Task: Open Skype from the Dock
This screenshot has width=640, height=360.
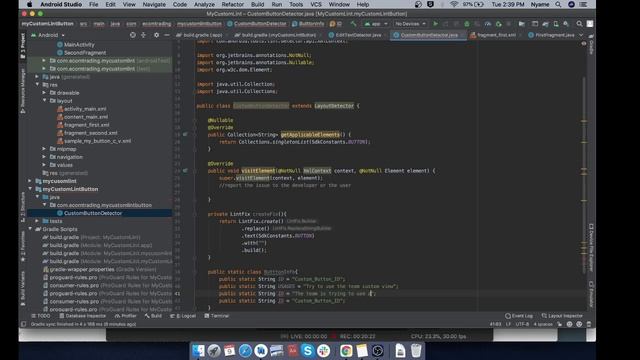Action: pos(308,351)
